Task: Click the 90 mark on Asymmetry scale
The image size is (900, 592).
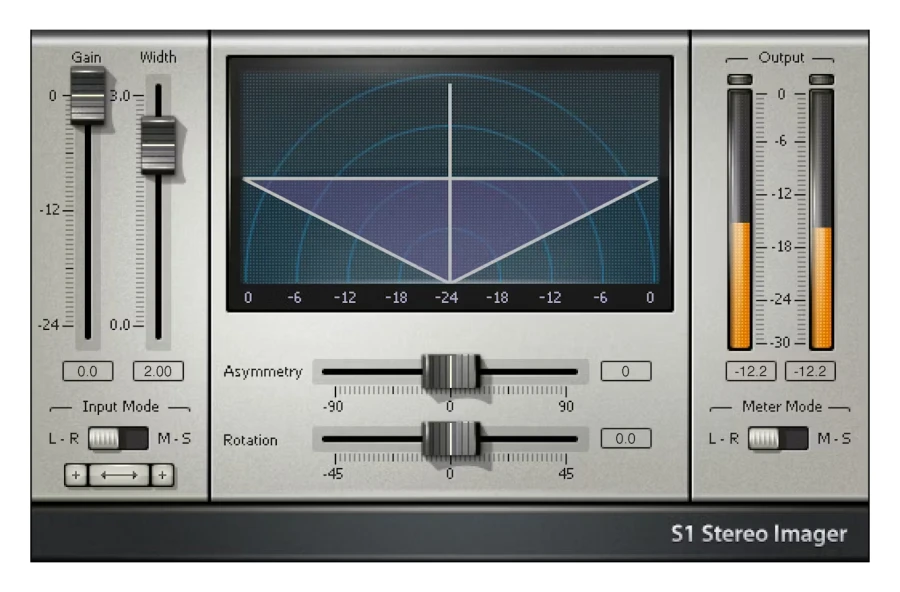Action: (x=567, y=407)
